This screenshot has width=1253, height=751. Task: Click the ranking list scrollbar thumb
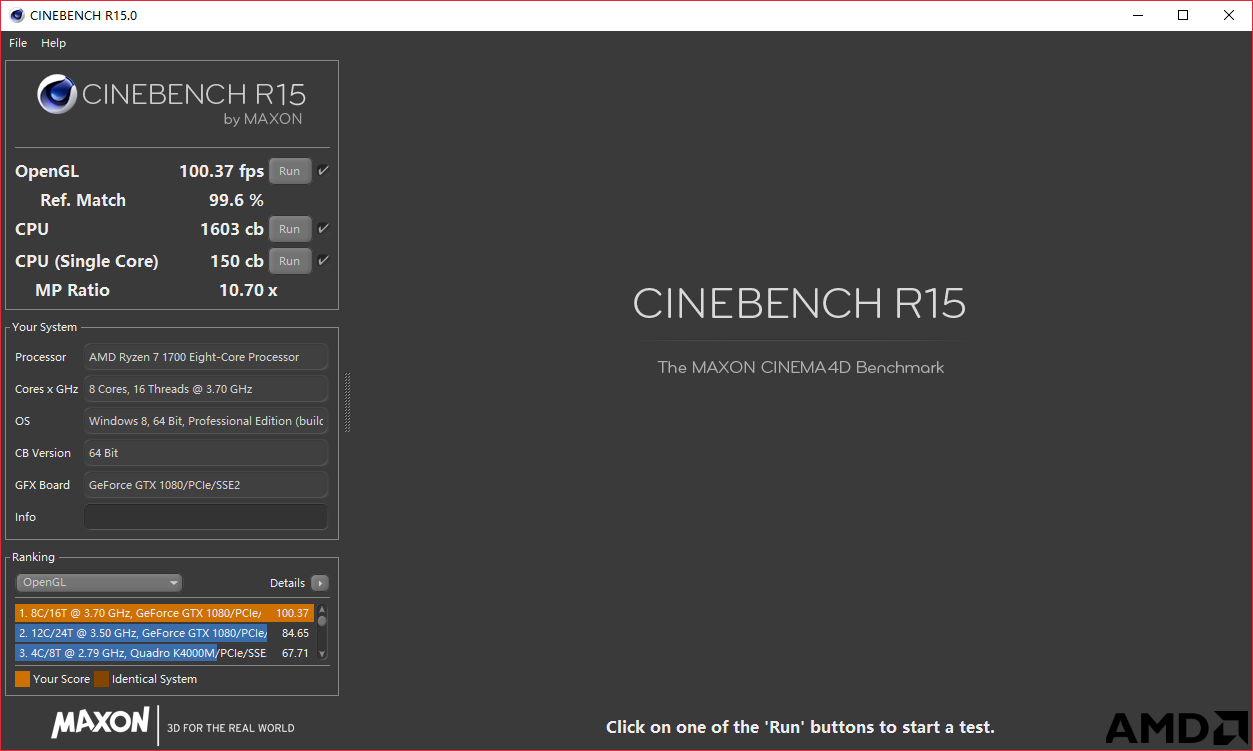tap(322, 621)
